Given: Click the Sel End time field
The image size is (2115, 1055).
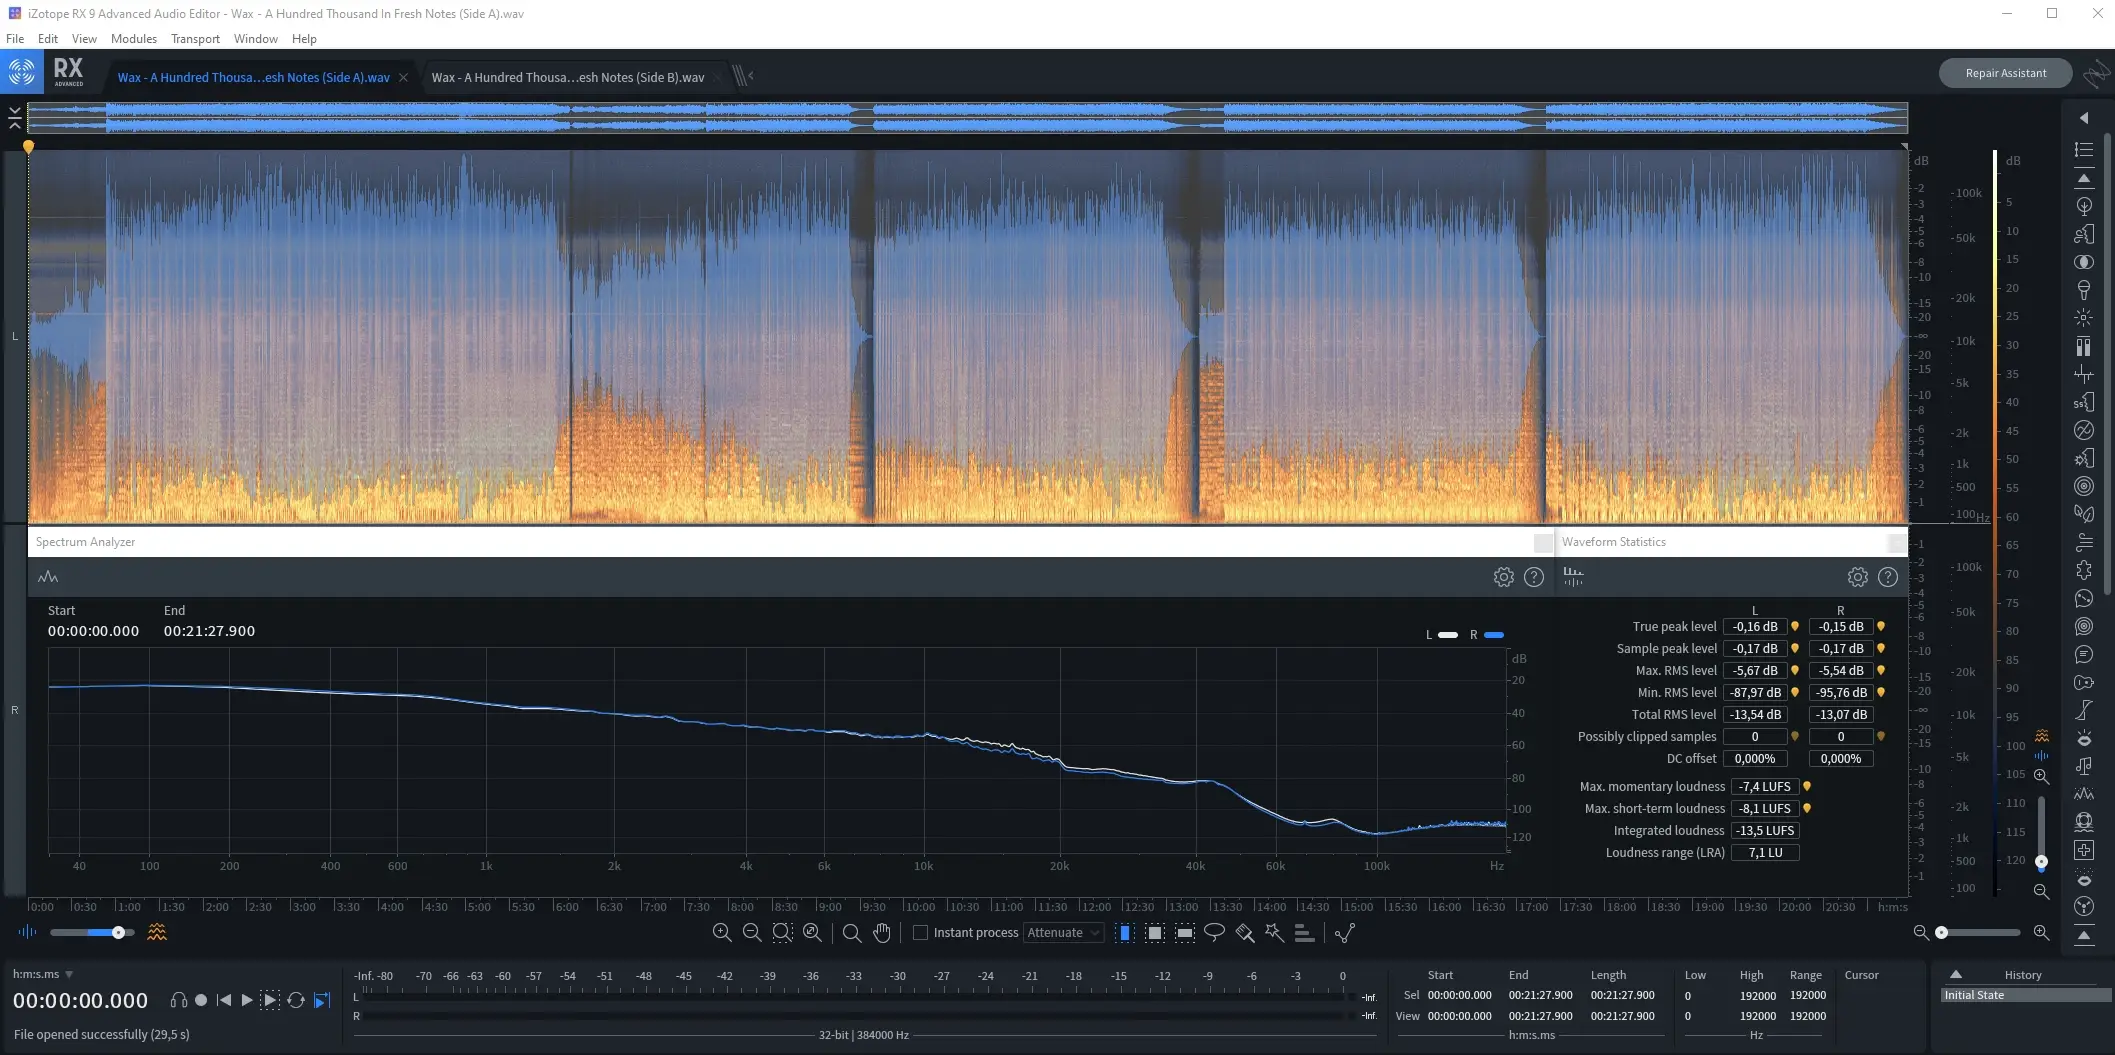Looking at the screenshot, I should coord(1540,995).
